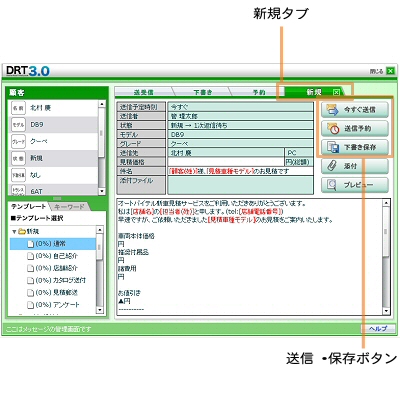
Task: Click the 送信予約 schedule send button
Action: [355, 128]
